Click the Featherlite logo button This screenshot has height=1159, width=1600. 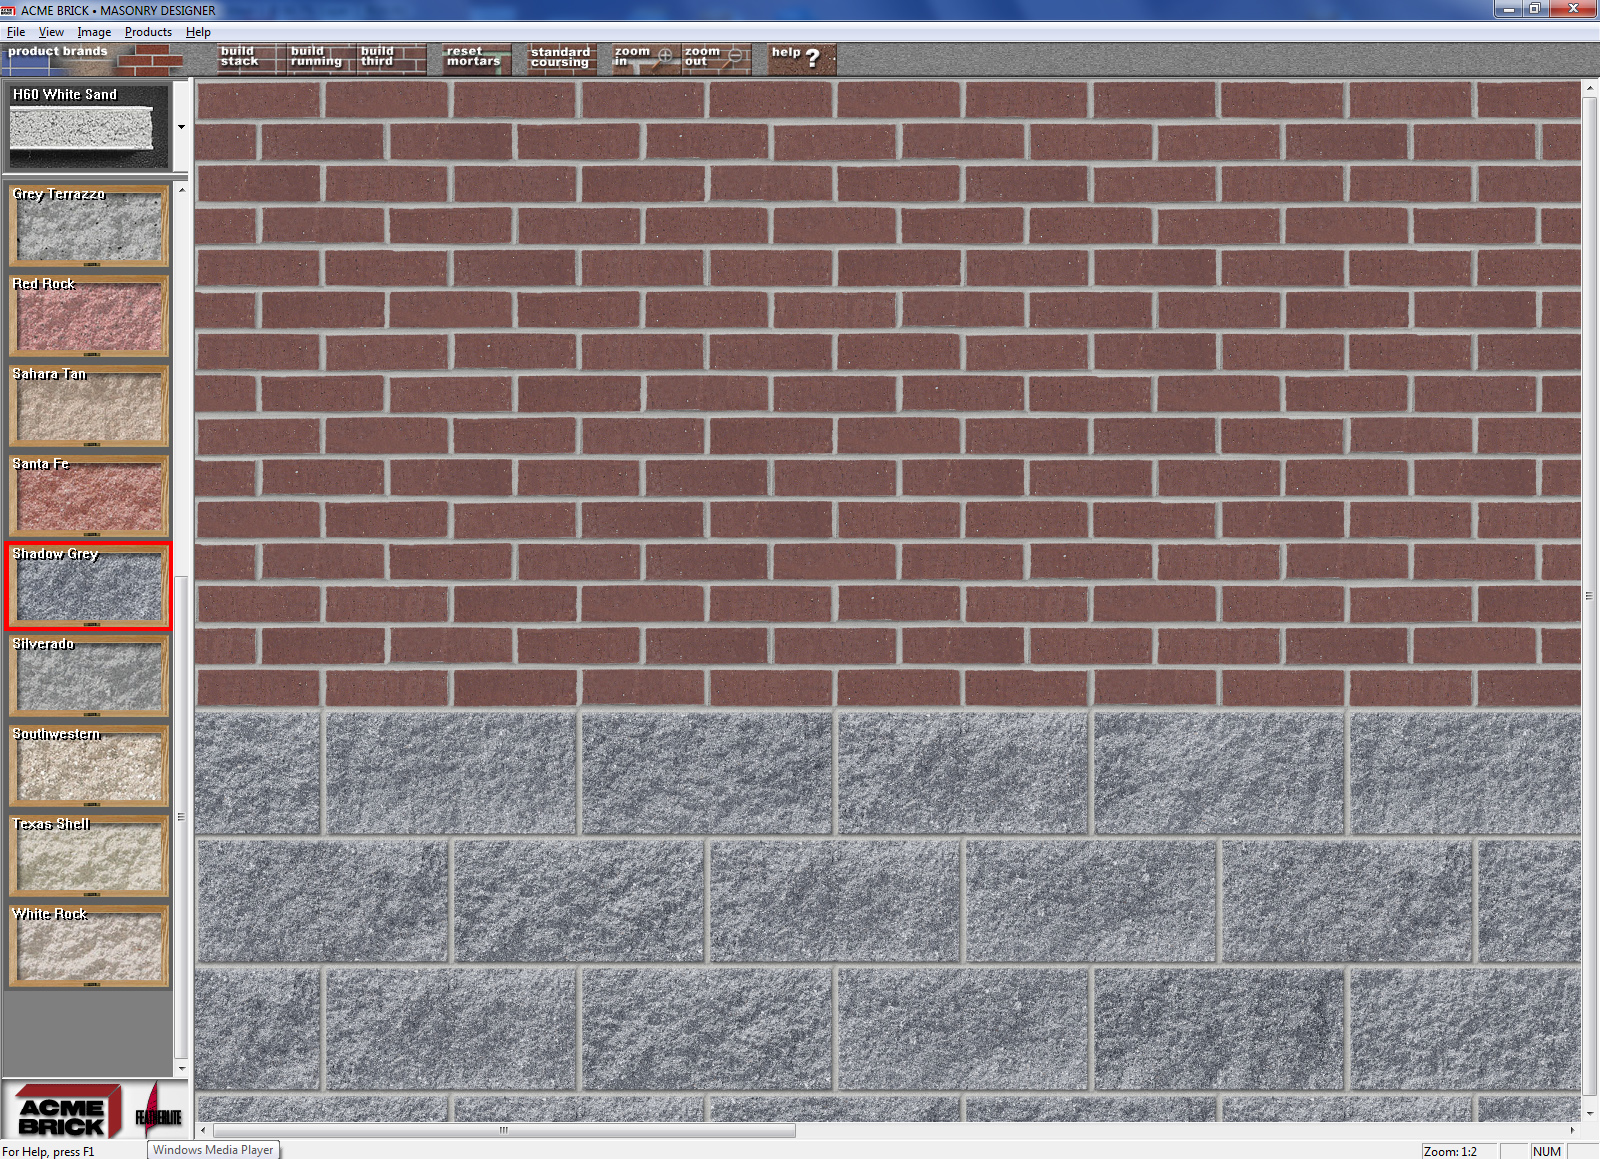[x=158, y=1112]
